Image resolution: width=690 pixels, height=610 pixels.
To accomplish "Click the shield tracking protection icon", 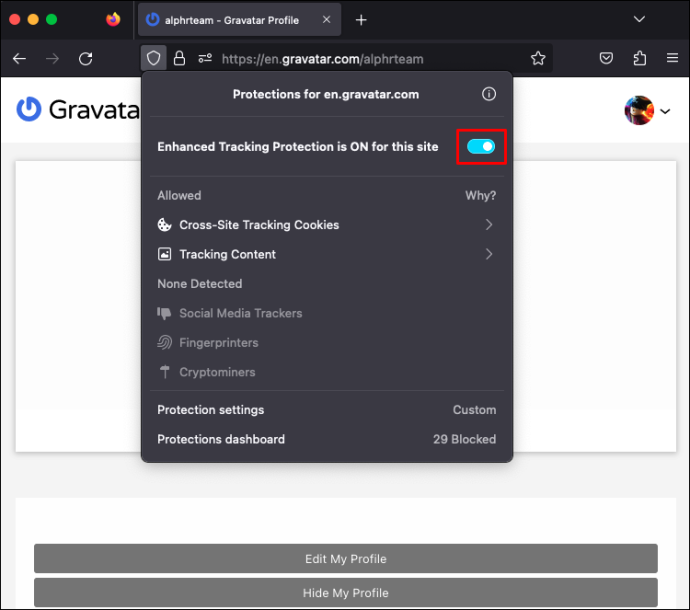I will tap(154, 58).
